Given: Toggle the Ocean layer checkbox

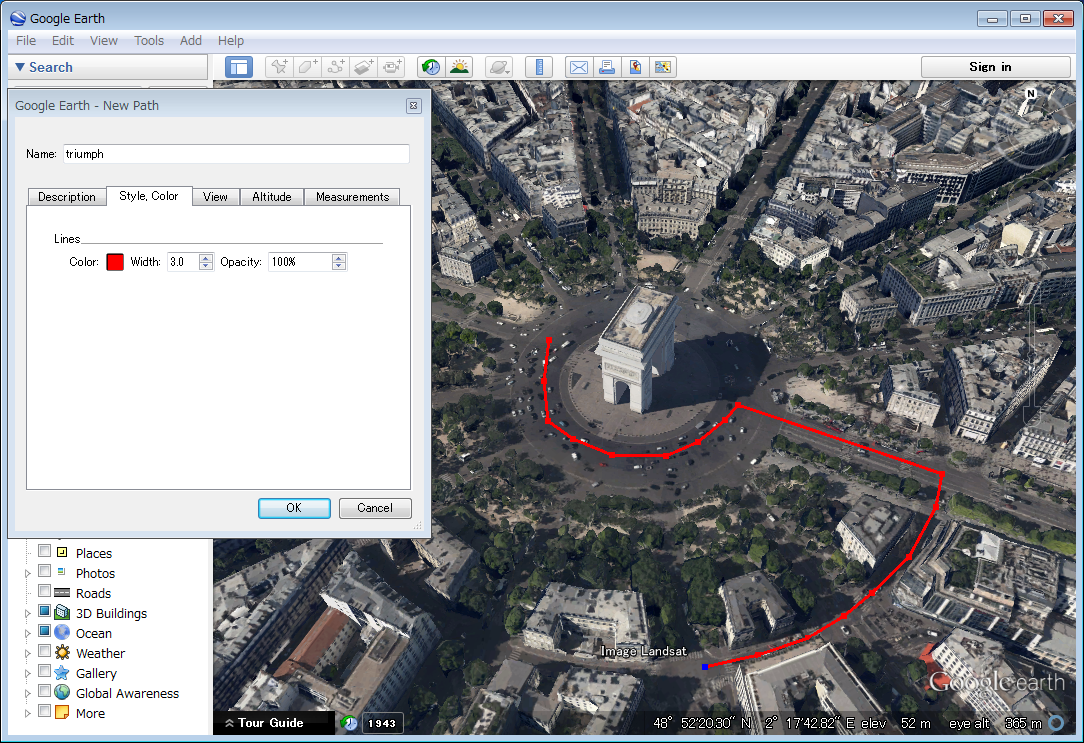Looking at the screenshot, I should point(45,631).
